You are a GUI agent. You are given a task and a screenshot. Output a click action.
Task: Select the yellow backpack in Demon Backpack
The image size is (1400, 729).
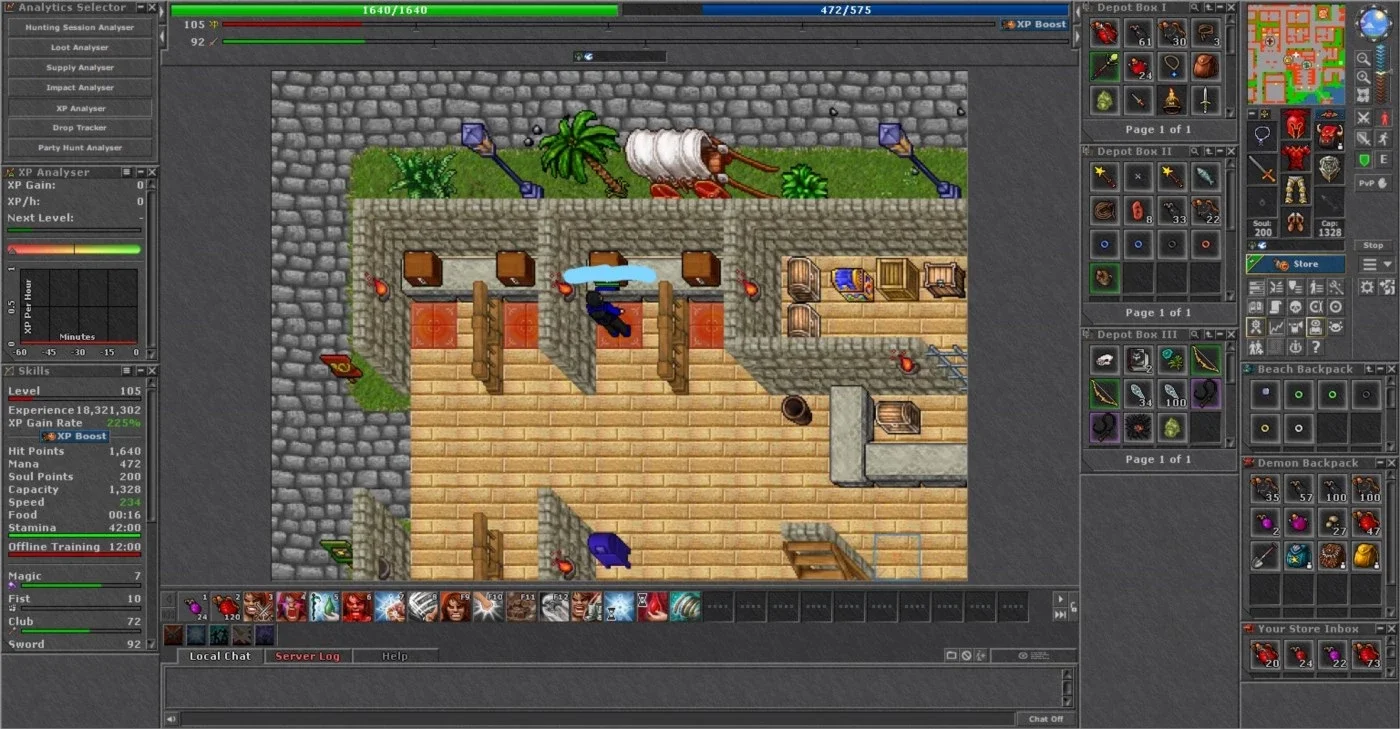point(1366,555)
